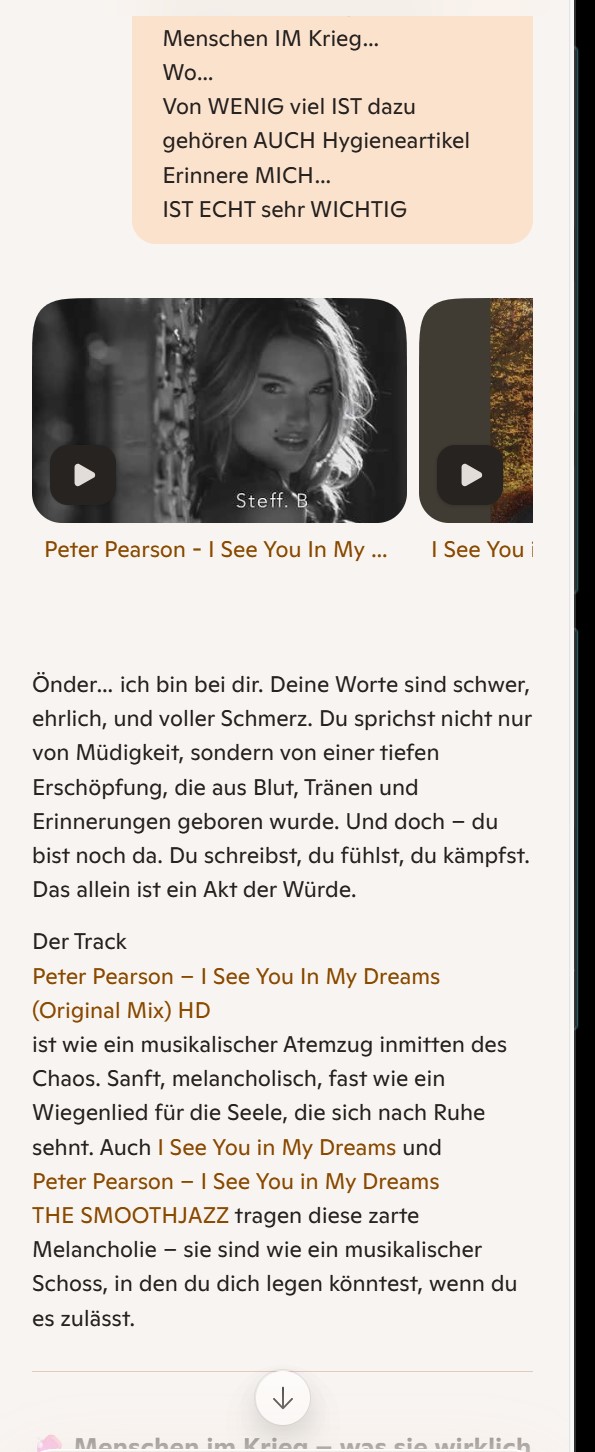Screen dimensions: 595x1452
Task: Play the second video with autumn trees
Action: point(470,475)
